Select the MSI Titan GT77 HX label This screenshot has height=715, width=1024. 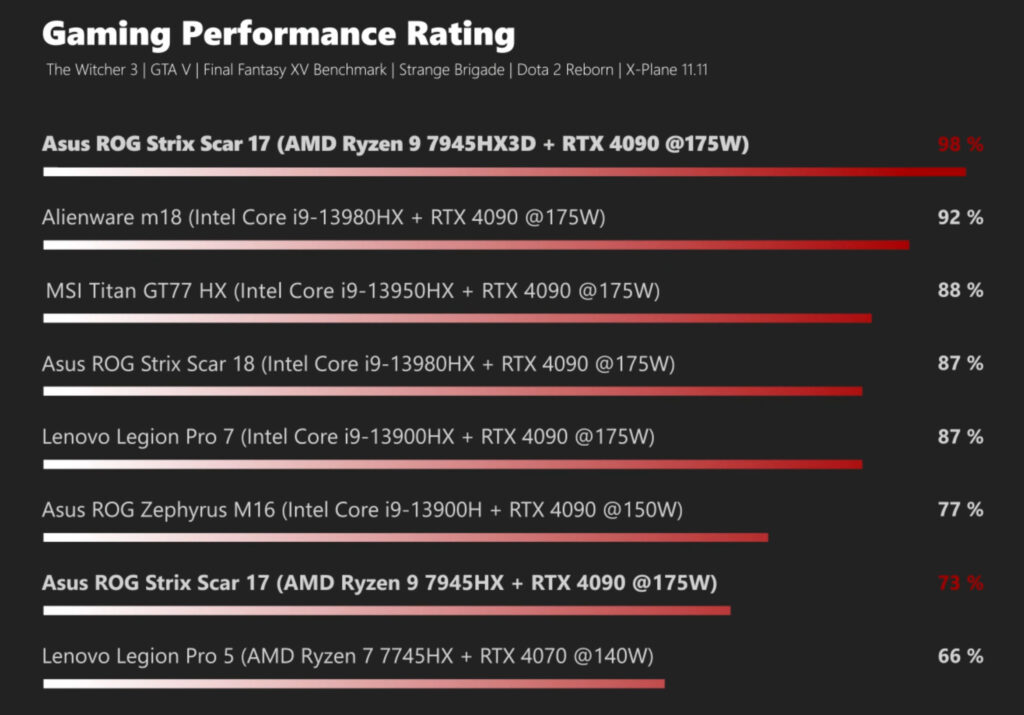[353, 291]
